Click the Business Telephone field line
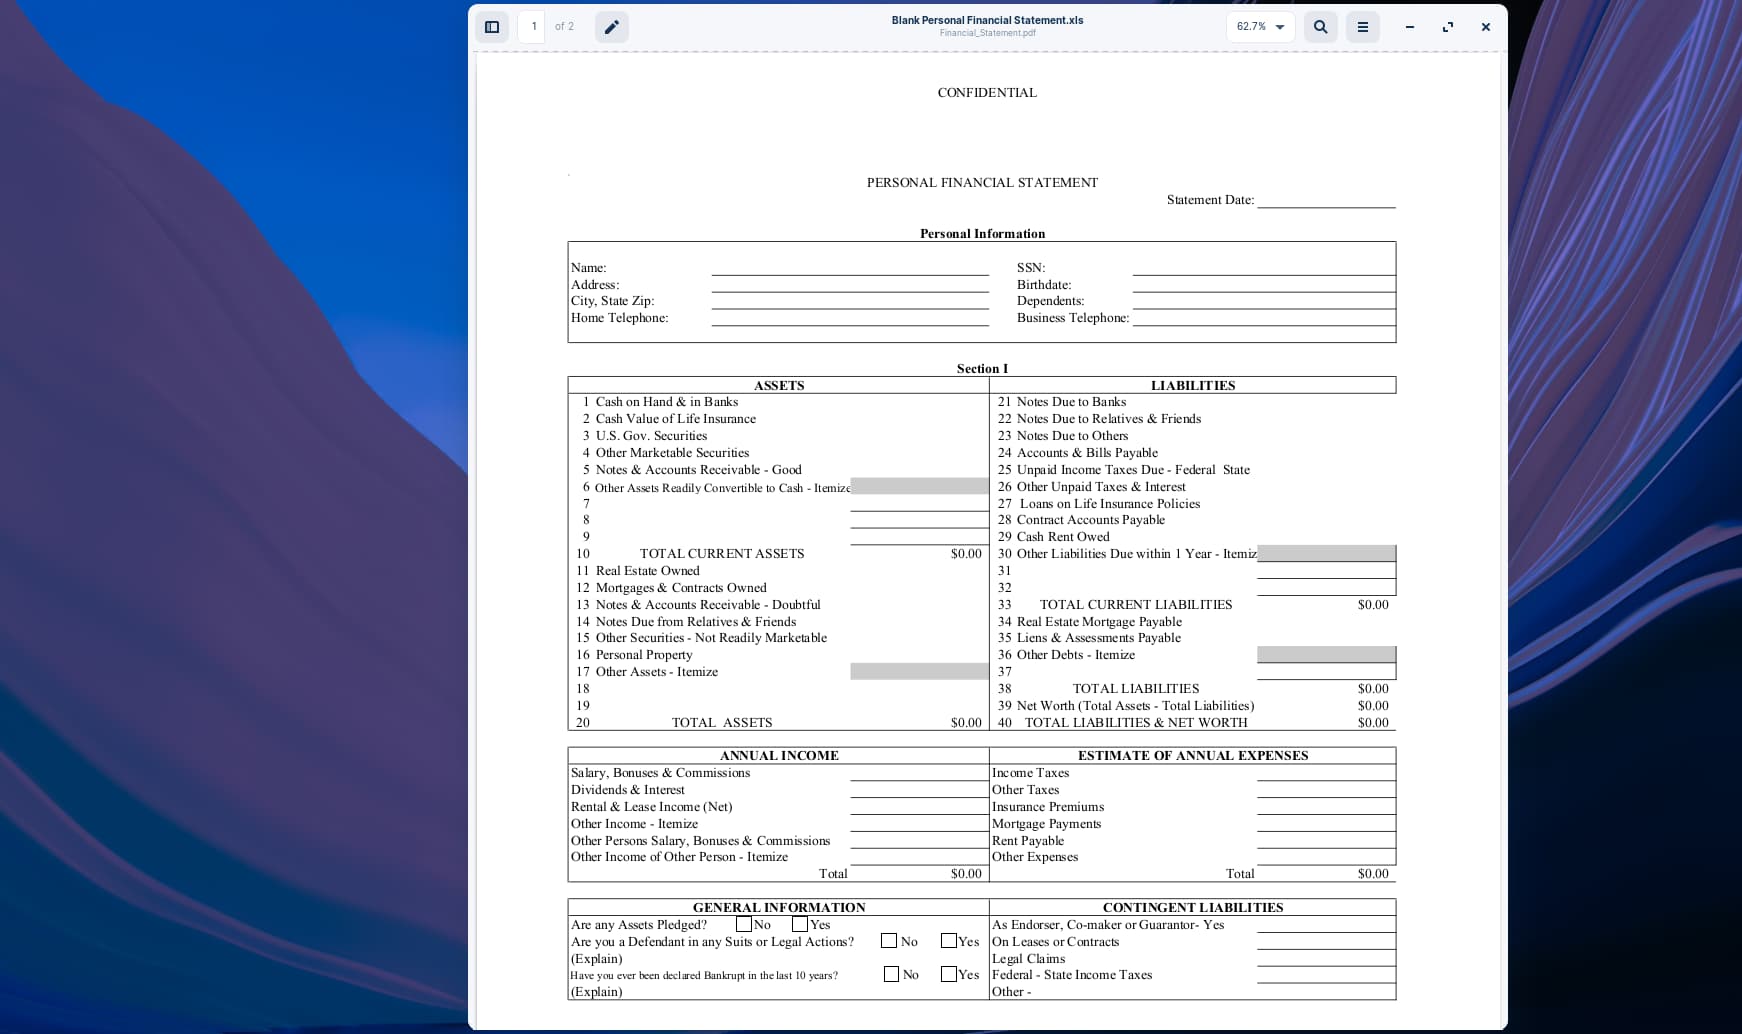 [1264, 318]
